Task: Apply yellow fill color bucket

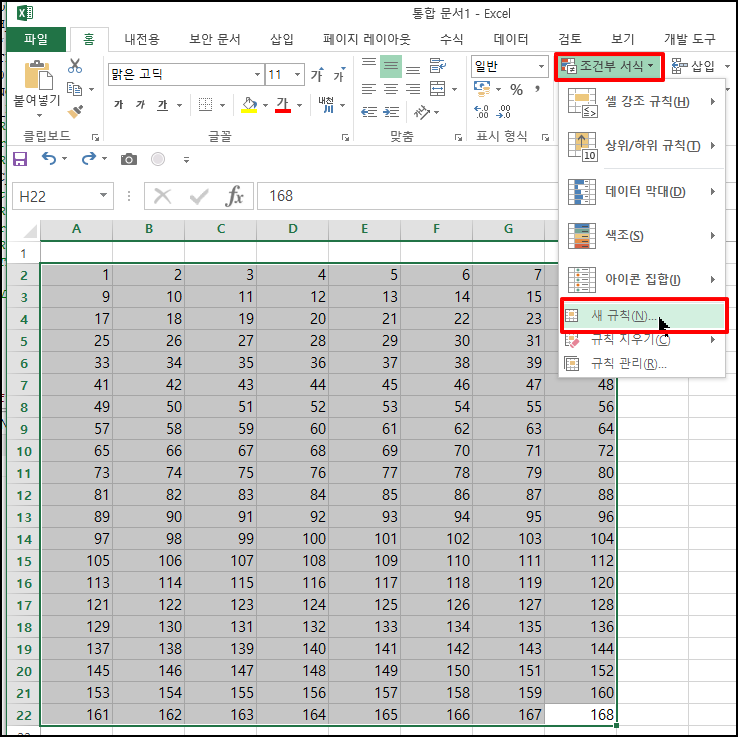Action: click(x=249, y=104)
